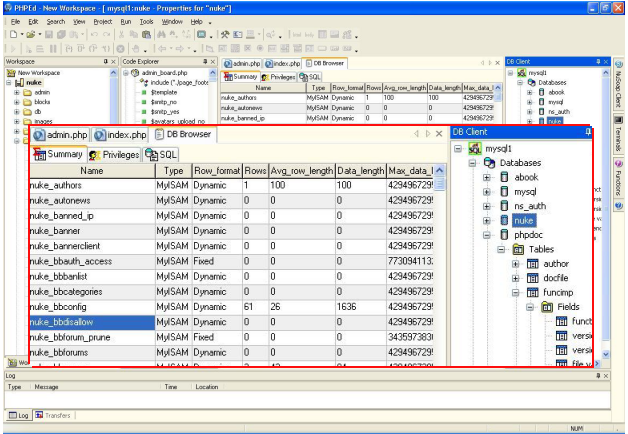Open the dropdown arrow beside New file icon

(22, 34)
